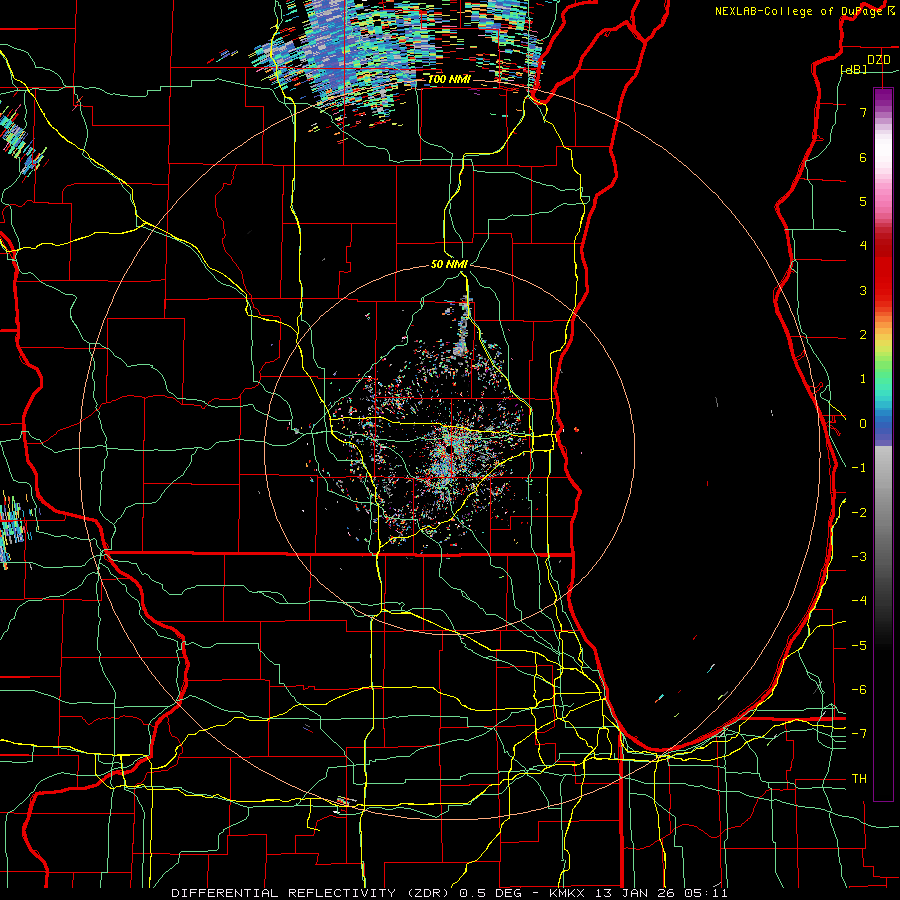The height and width of the screenshot is (900, 900).
Task: Click the 13 JAN 26 date text
Action: (x=634, y=893)
